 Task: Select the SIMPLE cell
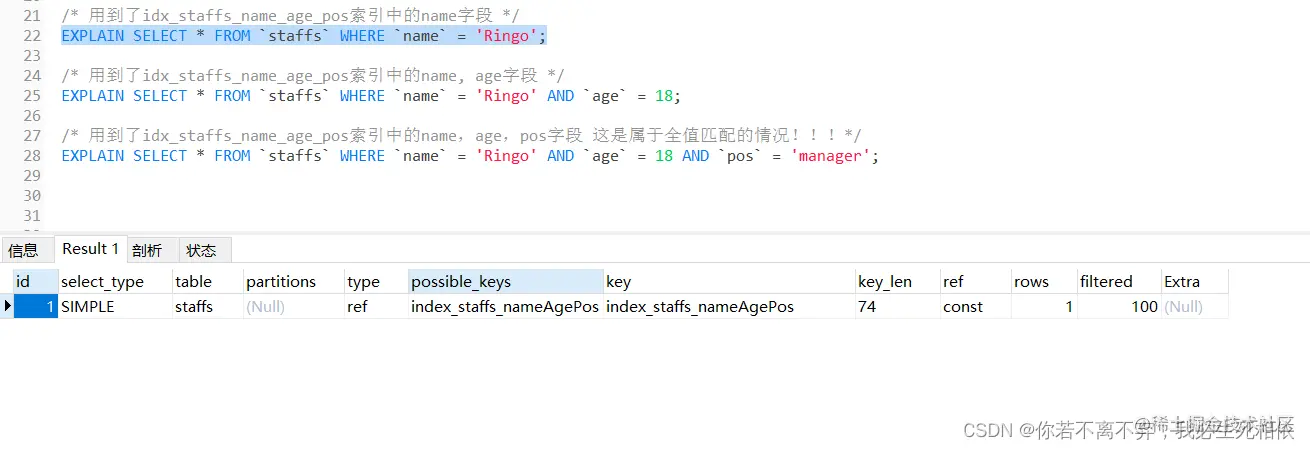tap(115, 307)
